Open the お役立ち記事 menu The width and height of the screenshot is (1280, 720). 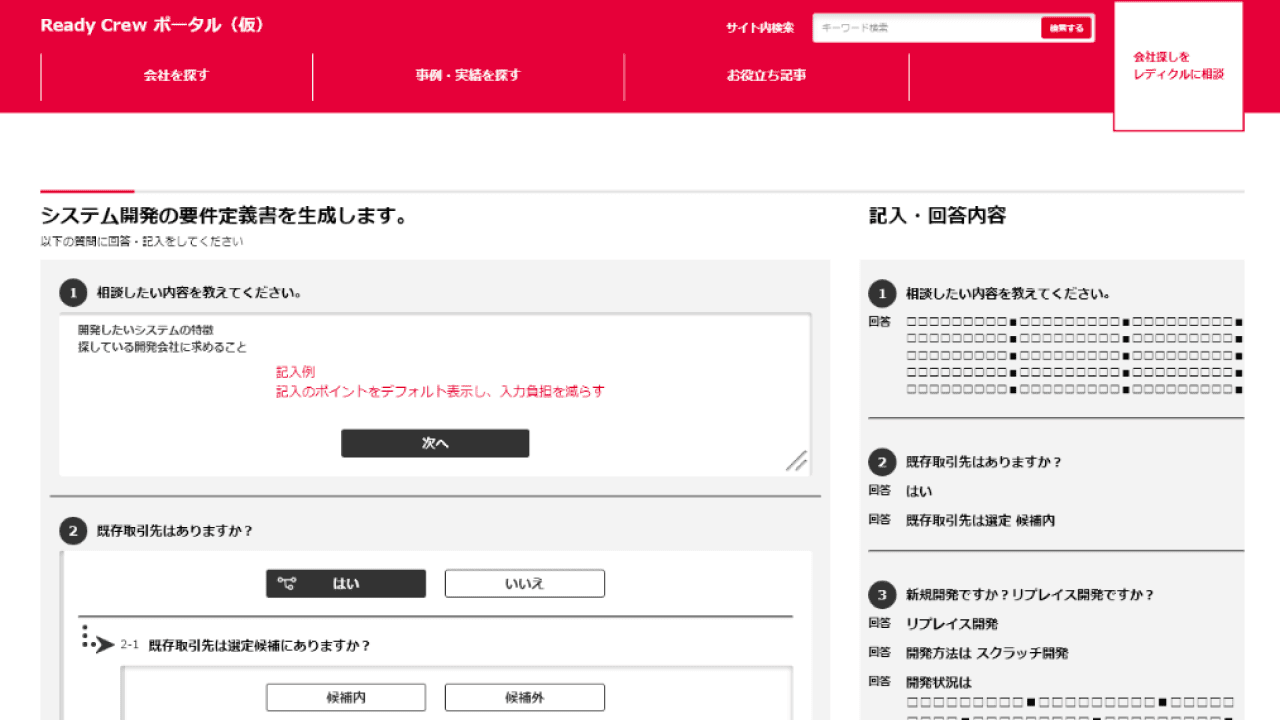coord(766,75)
